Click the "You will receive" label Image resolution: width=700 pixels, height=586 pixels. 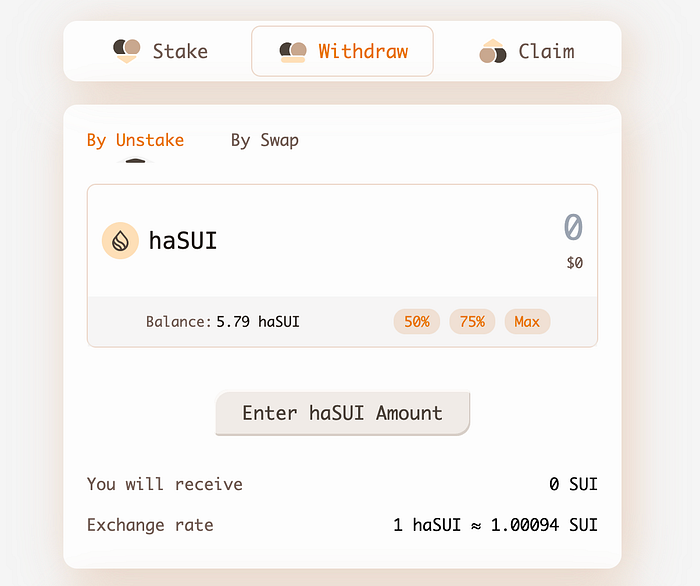tap(165, 484)
